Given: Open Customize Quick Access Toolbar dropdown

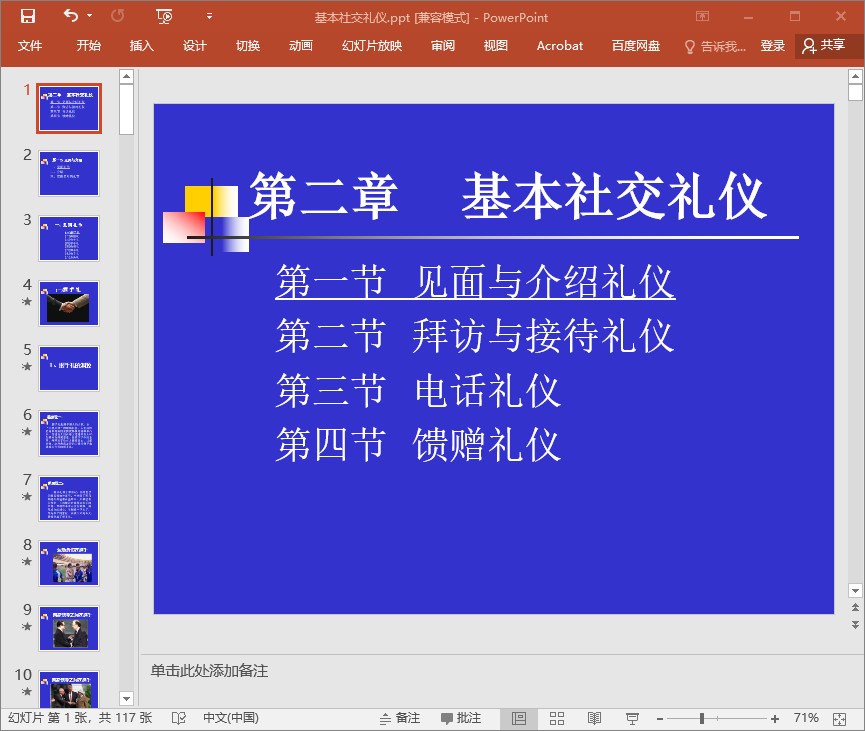Looking at the screenshot, I should point(209,16).
